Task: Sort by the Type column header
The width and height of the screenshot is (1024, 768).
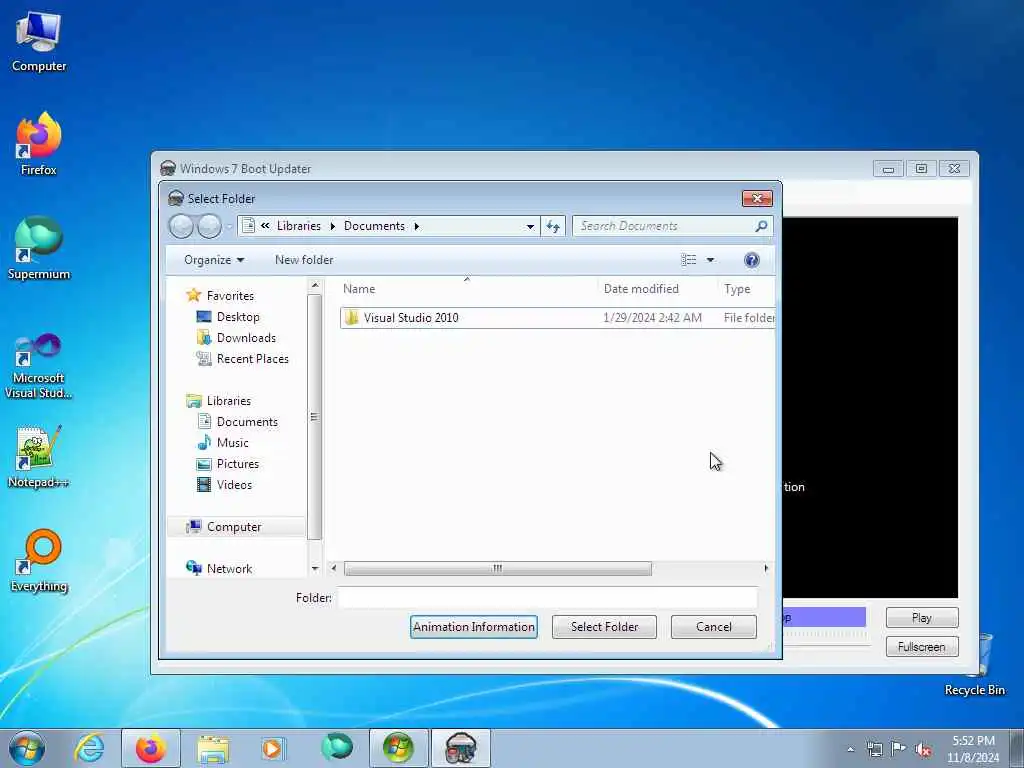Action: tap(746, 289)
